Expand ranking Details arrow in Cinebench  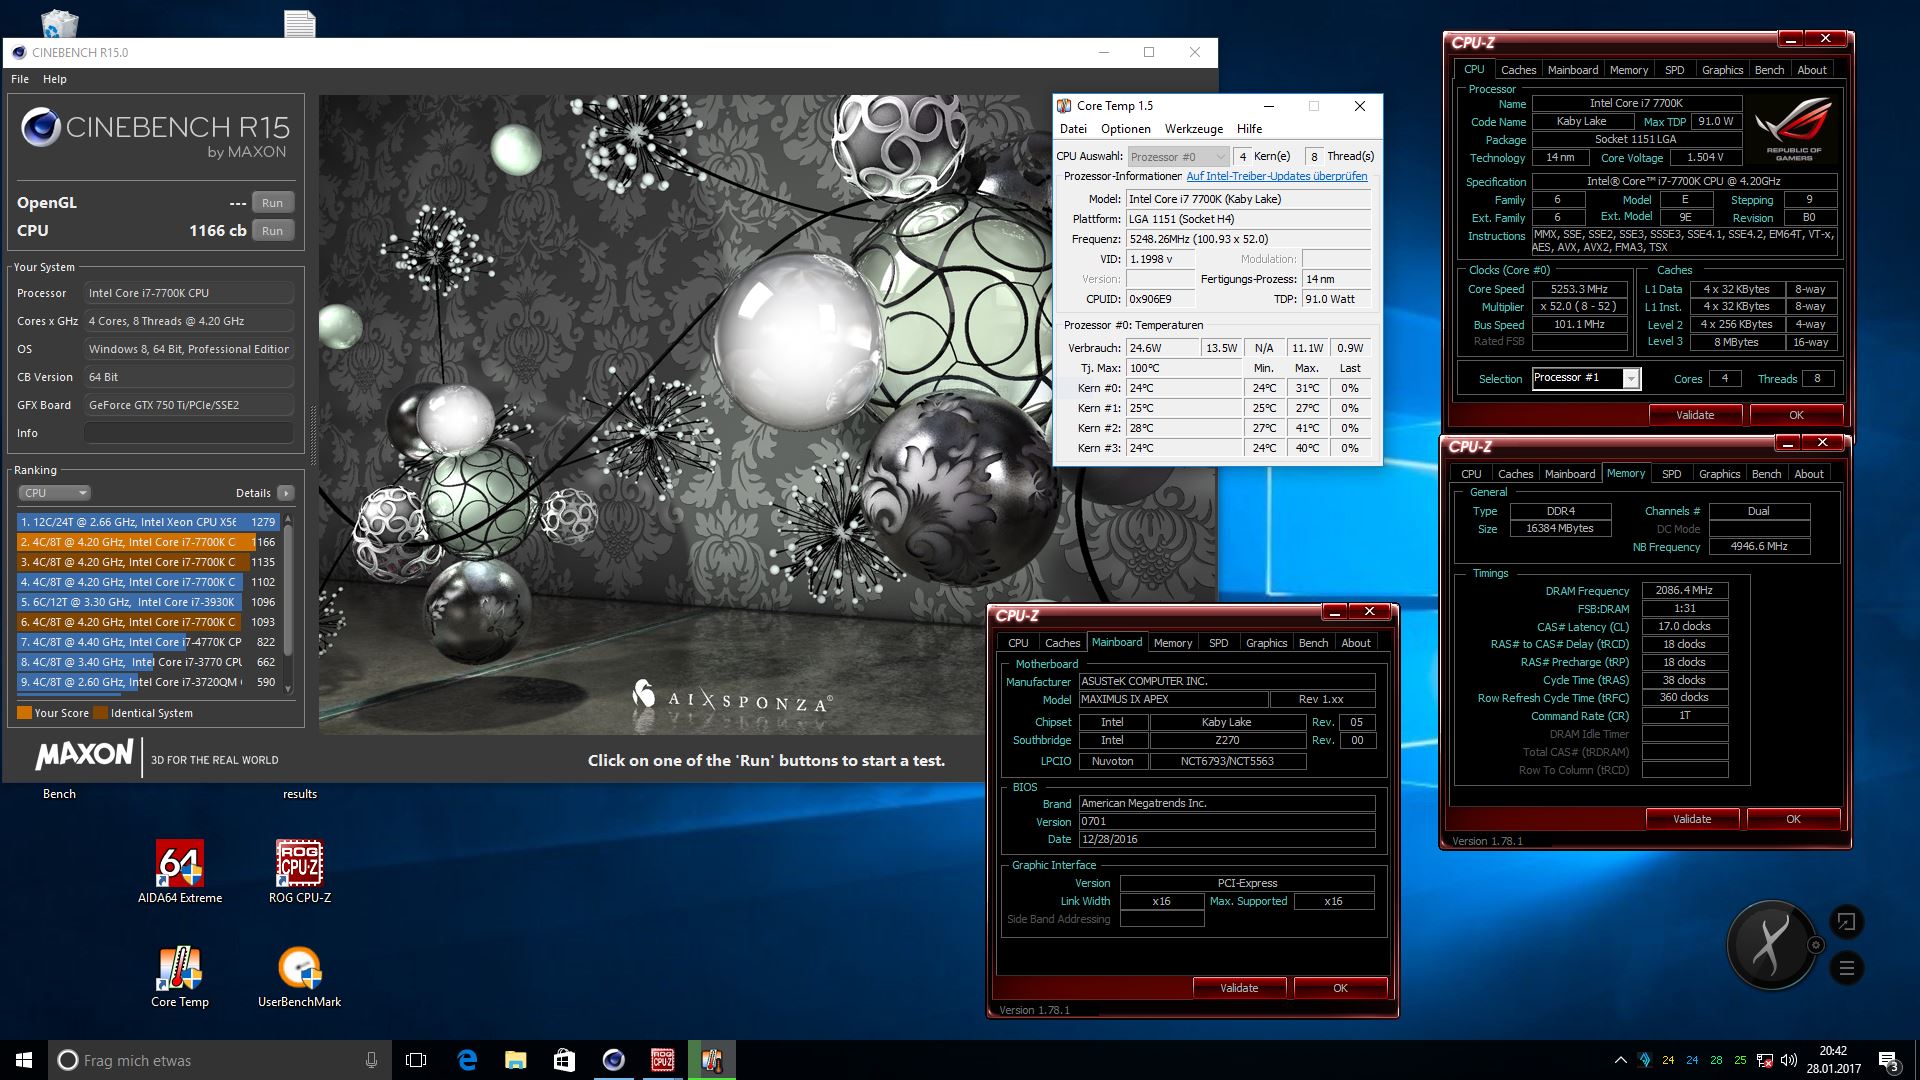[x=286, y=493]
